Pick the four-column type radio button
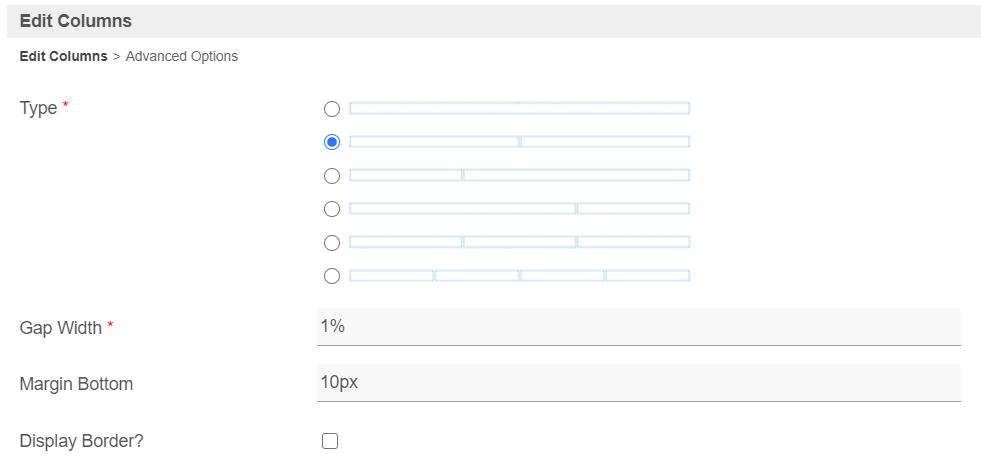The width and height of the screenshot is (981, 472). pyautogui.click(x=332, y=276)
